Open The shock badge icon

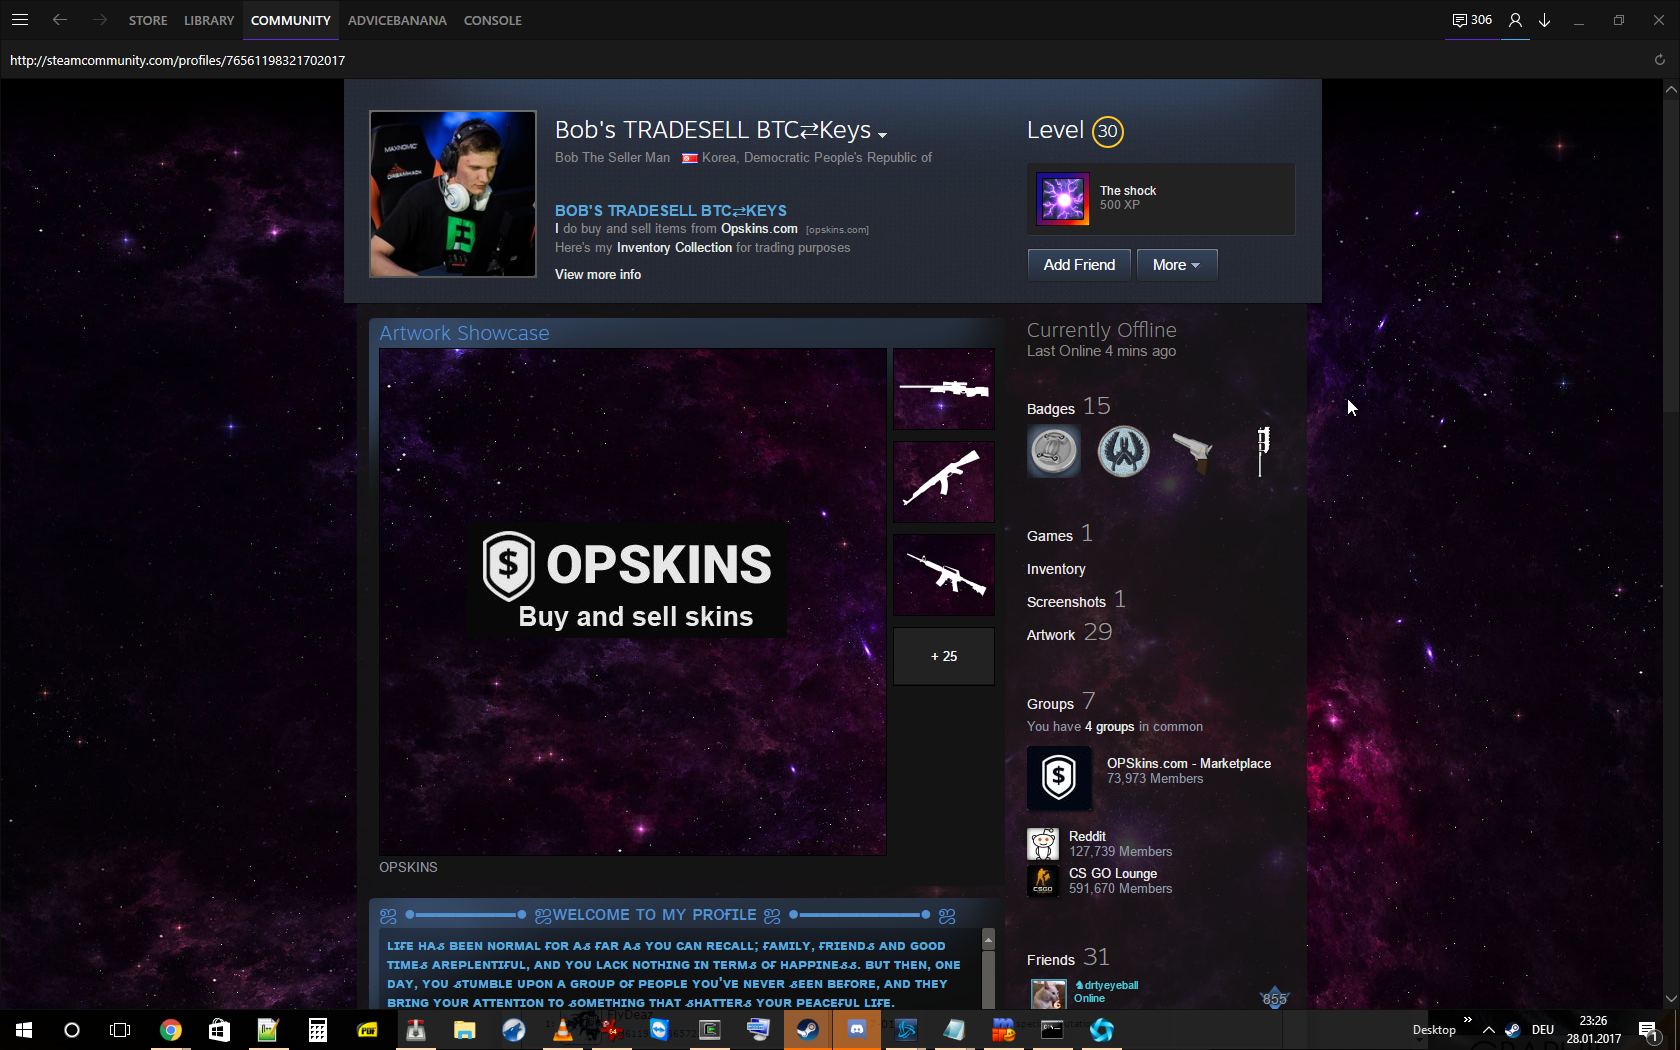[x=1063, y=199]
